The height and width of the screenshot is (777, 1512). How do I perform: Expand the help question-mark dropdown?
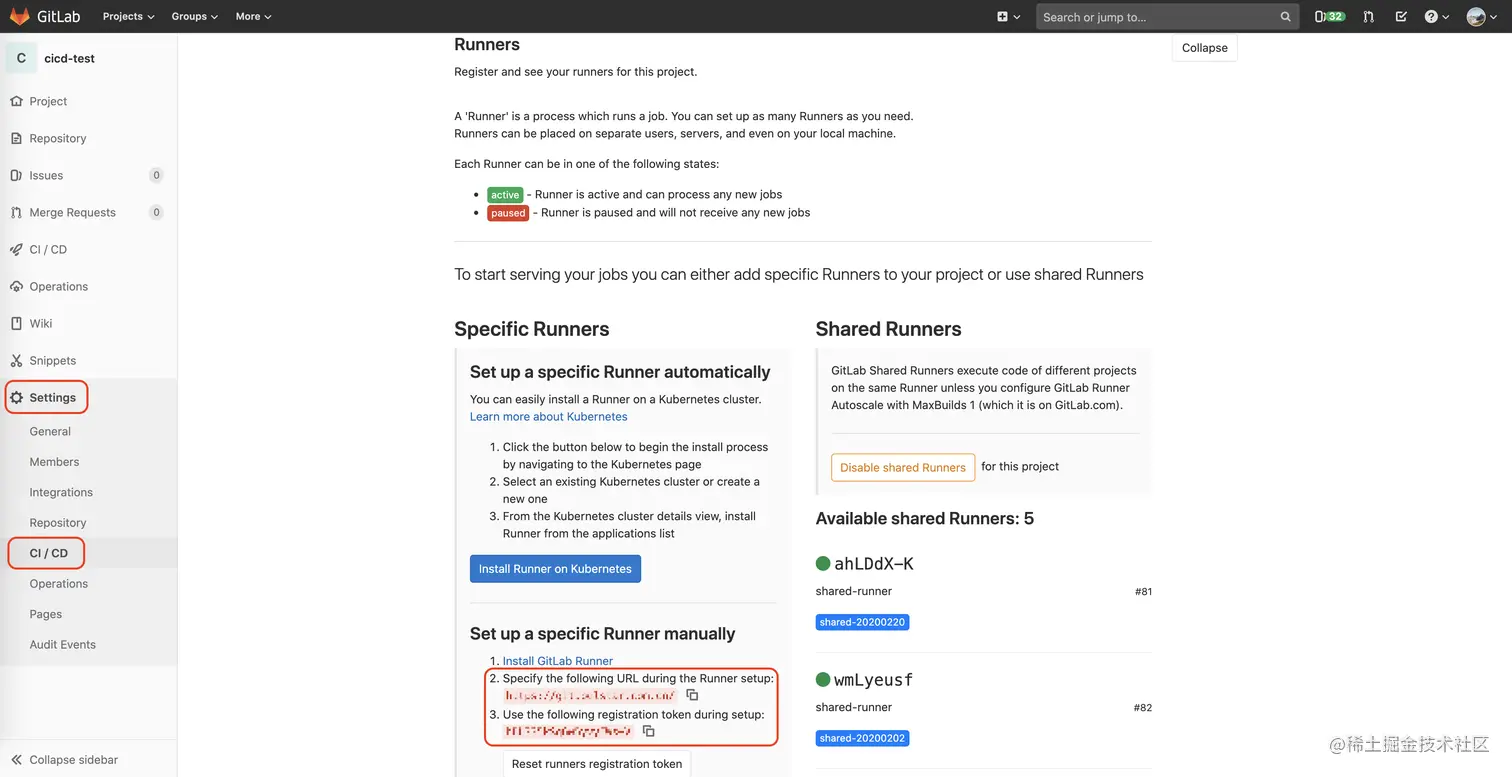(1436, 16)
